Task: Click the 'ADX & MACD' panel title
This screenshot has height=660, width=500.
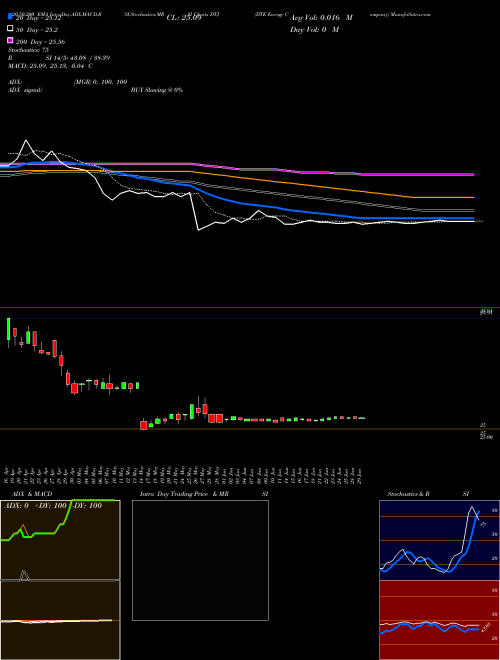Action: 32,494
